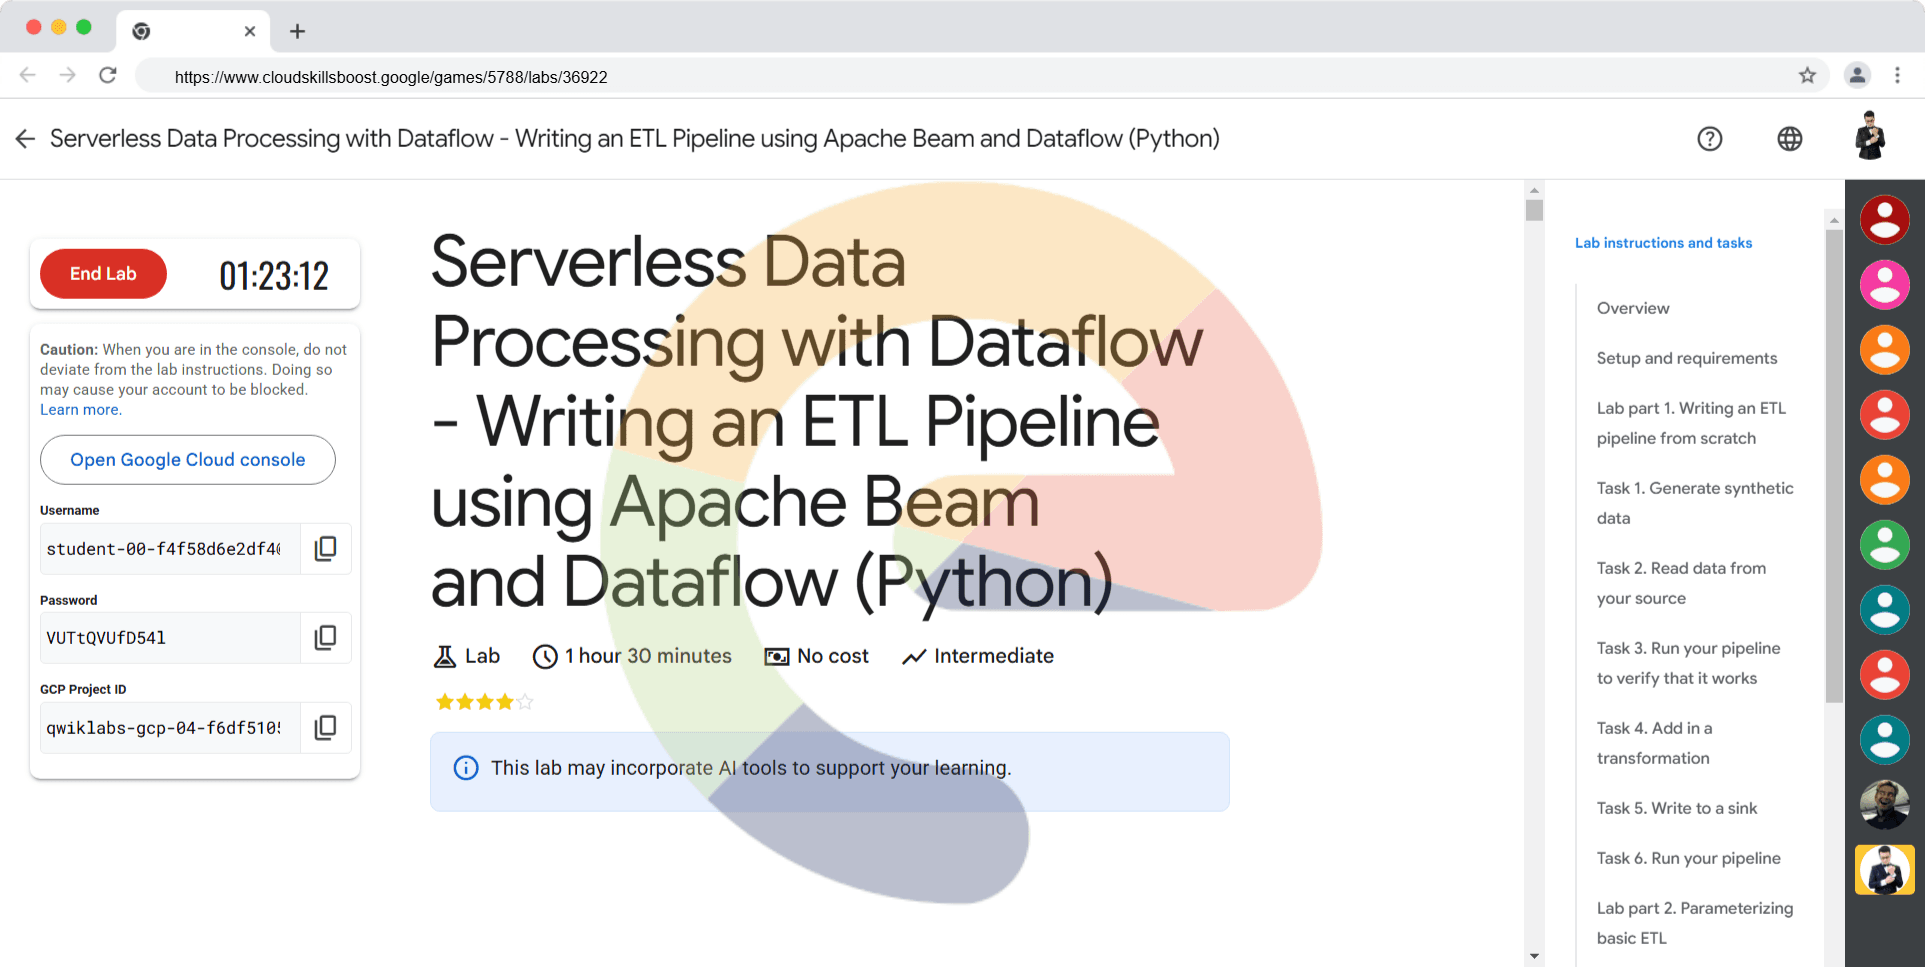Image resolution: width=1925 pixels, height=967 pixels.
Task: Click the info icon in AI tools notice
Action: click(466, 768)
